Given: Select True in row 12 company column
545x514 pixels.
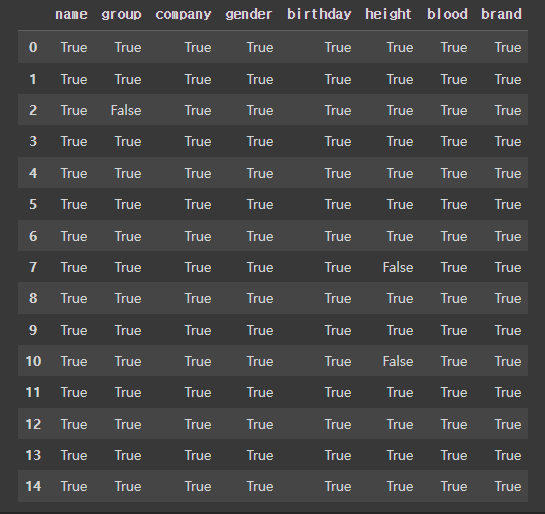Looking at the screenshot, I should pyautogui.click(x=198, y=424).
